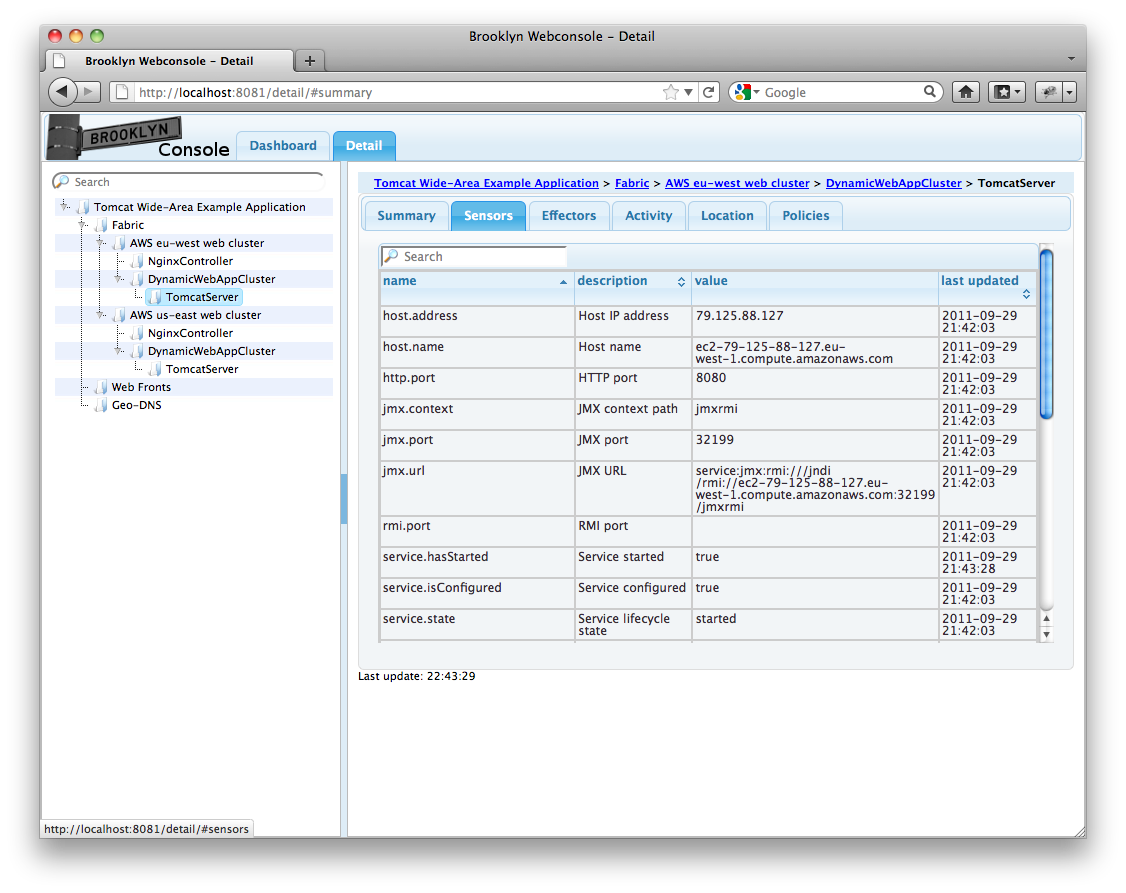Follow the DynamicWebAppCluster breadcrumb link
Screen dimensions: 1126x893
coord(893,183)
